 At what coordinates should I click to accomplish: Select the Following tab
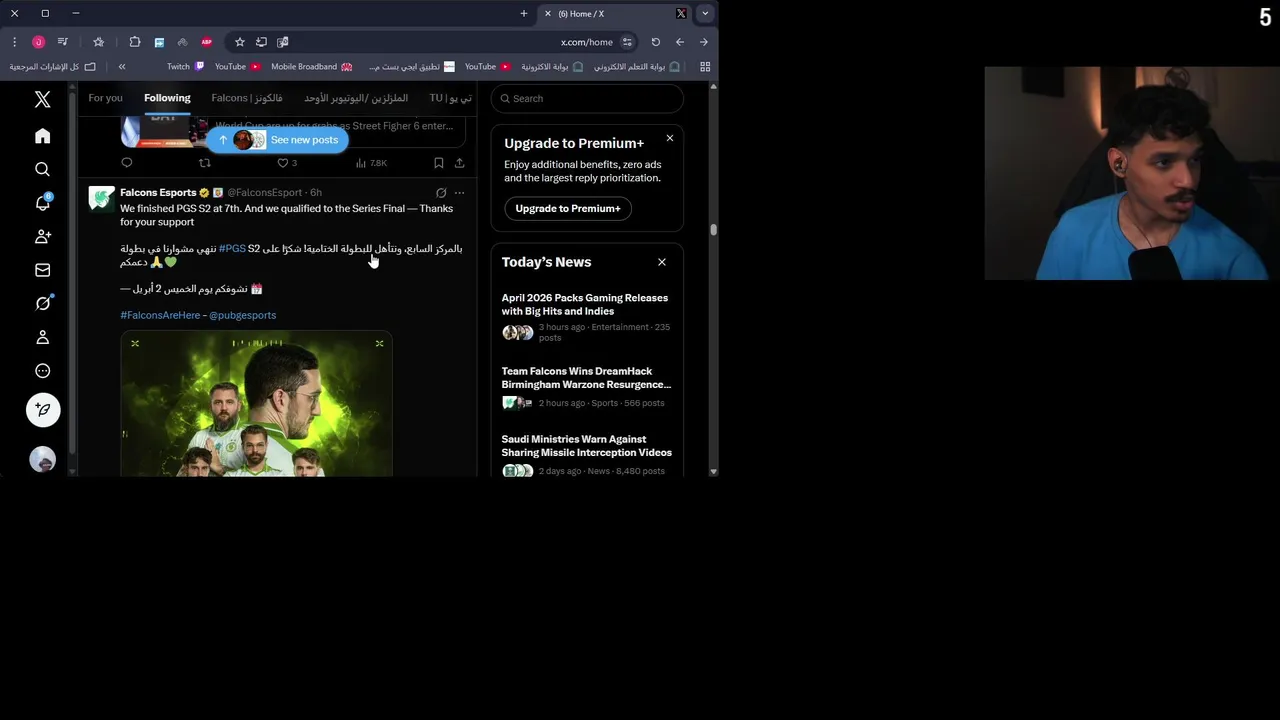[167, 98]
